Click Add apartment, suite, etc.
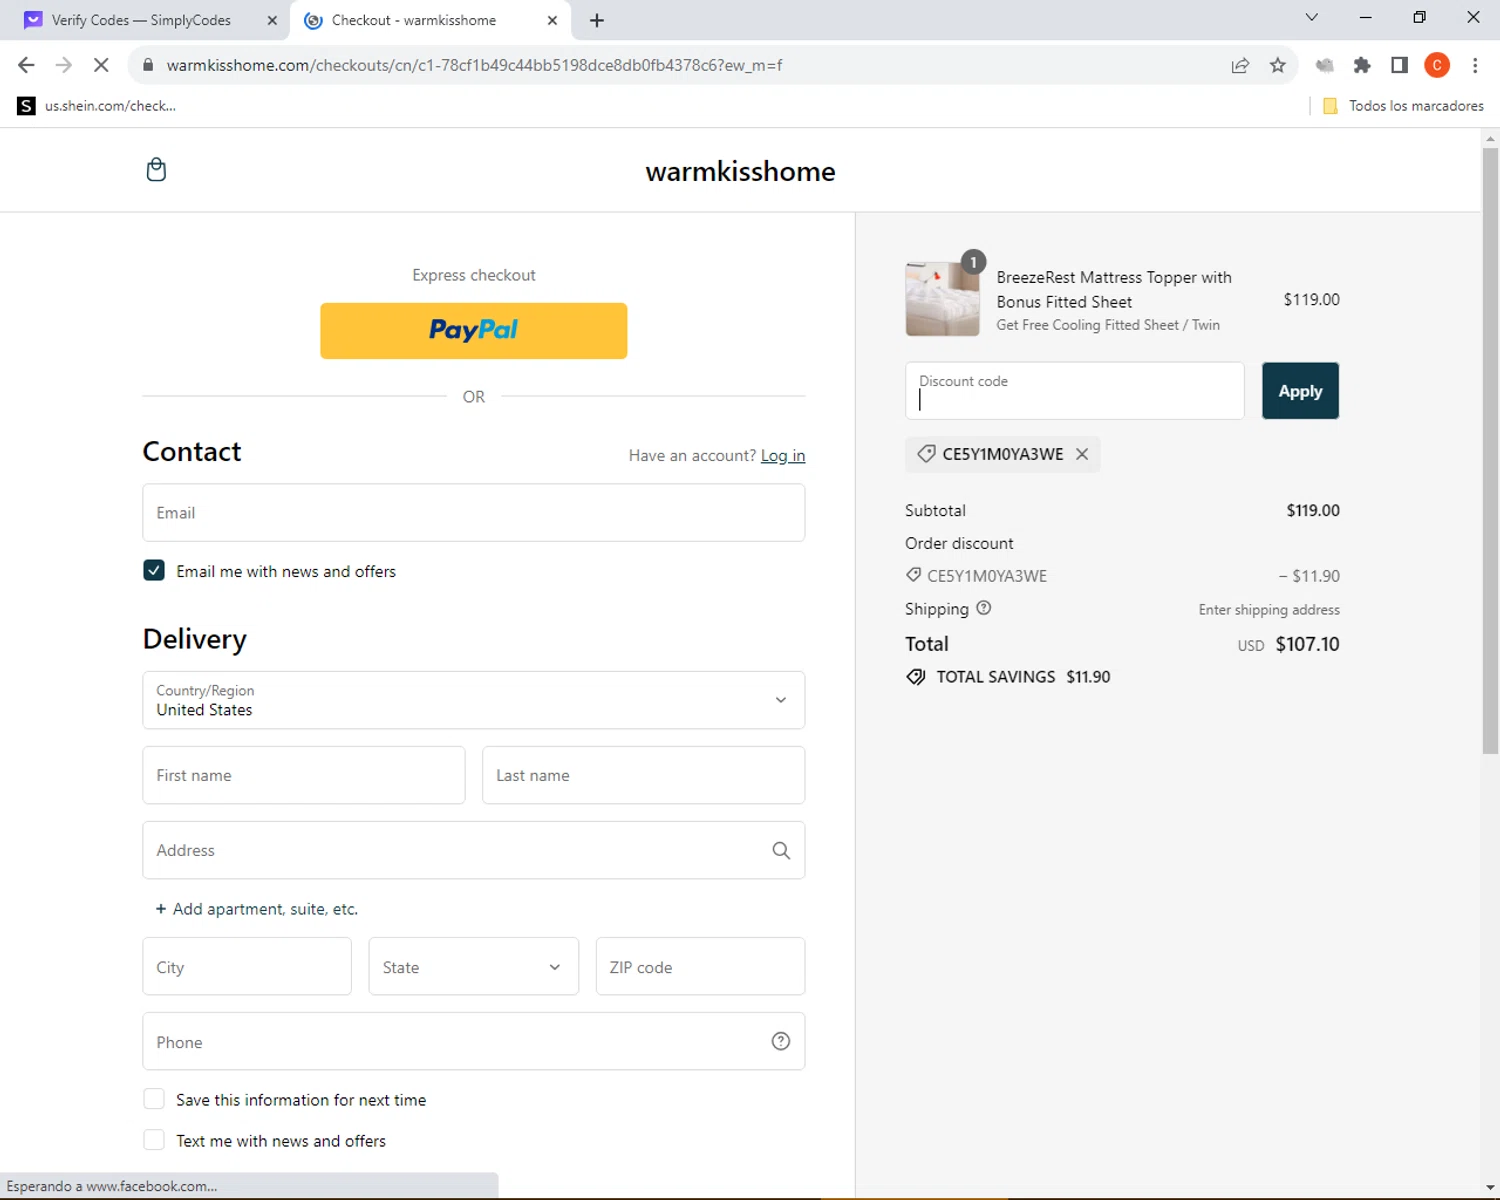The width and height of the screenshot is (1500, 1200). (256, 909)
